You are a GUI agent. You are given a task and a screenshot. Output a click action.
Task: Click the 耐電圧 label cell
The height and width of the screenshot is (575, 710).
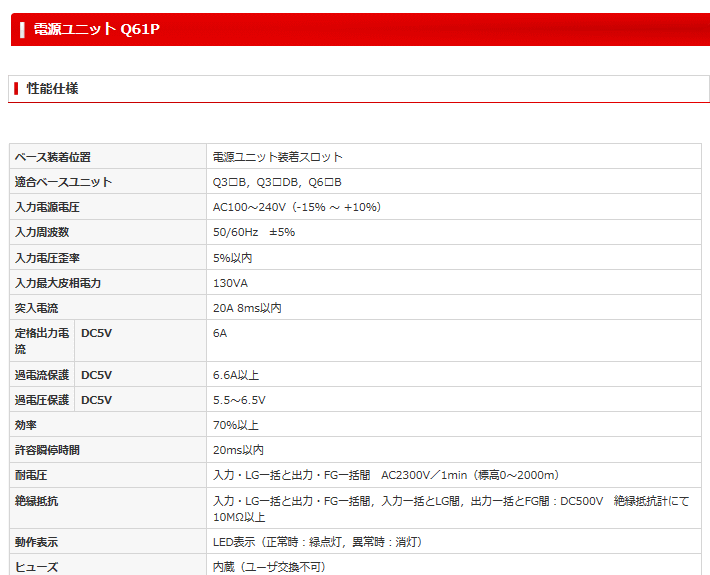click(108, 475)
